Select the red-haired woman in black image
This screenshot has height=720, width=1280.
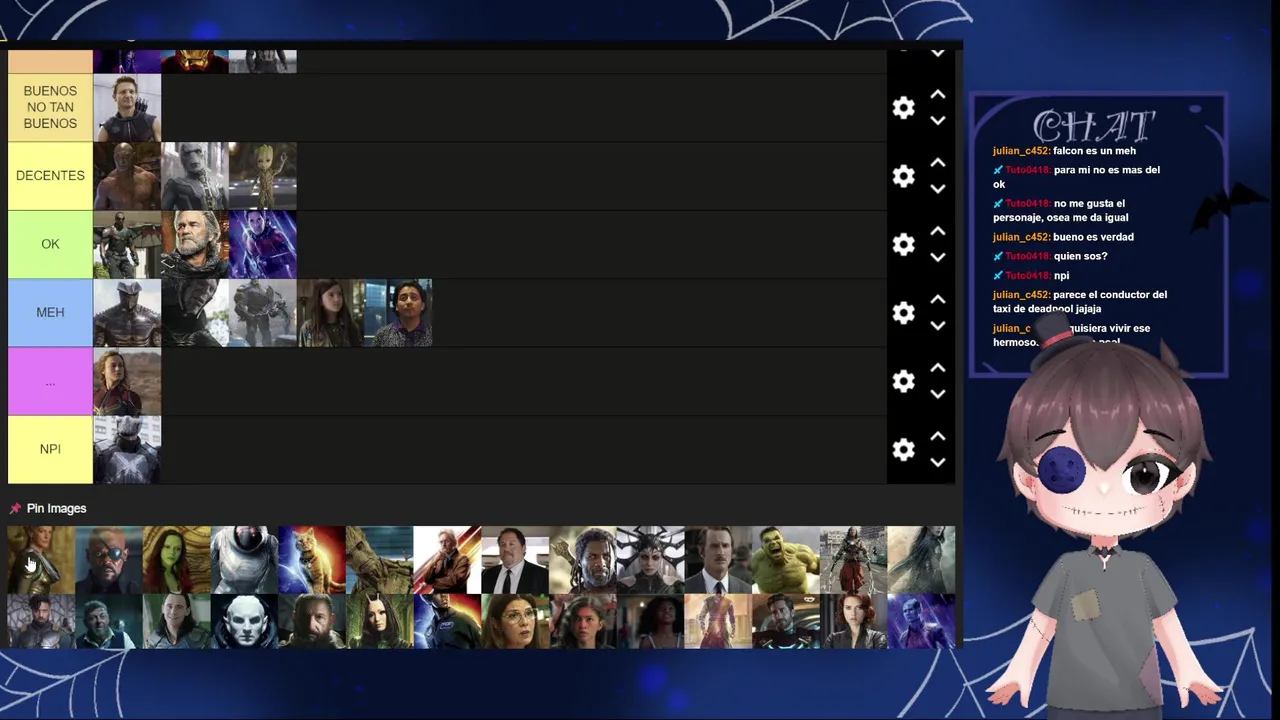pyautogui.click(x=854, y=621)
